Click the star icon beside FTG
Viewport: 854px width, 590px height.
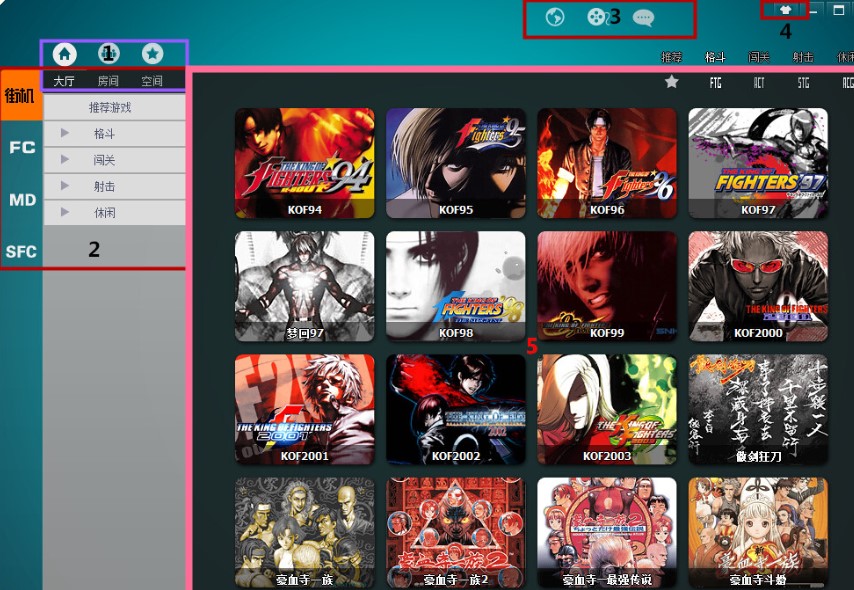click(672, 82)
